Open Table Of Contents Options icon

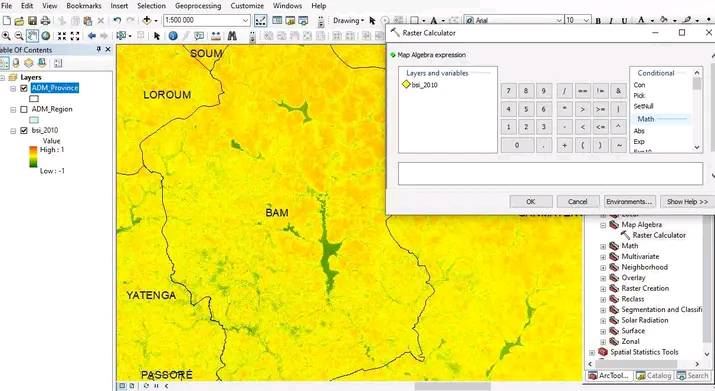[58, 63]
